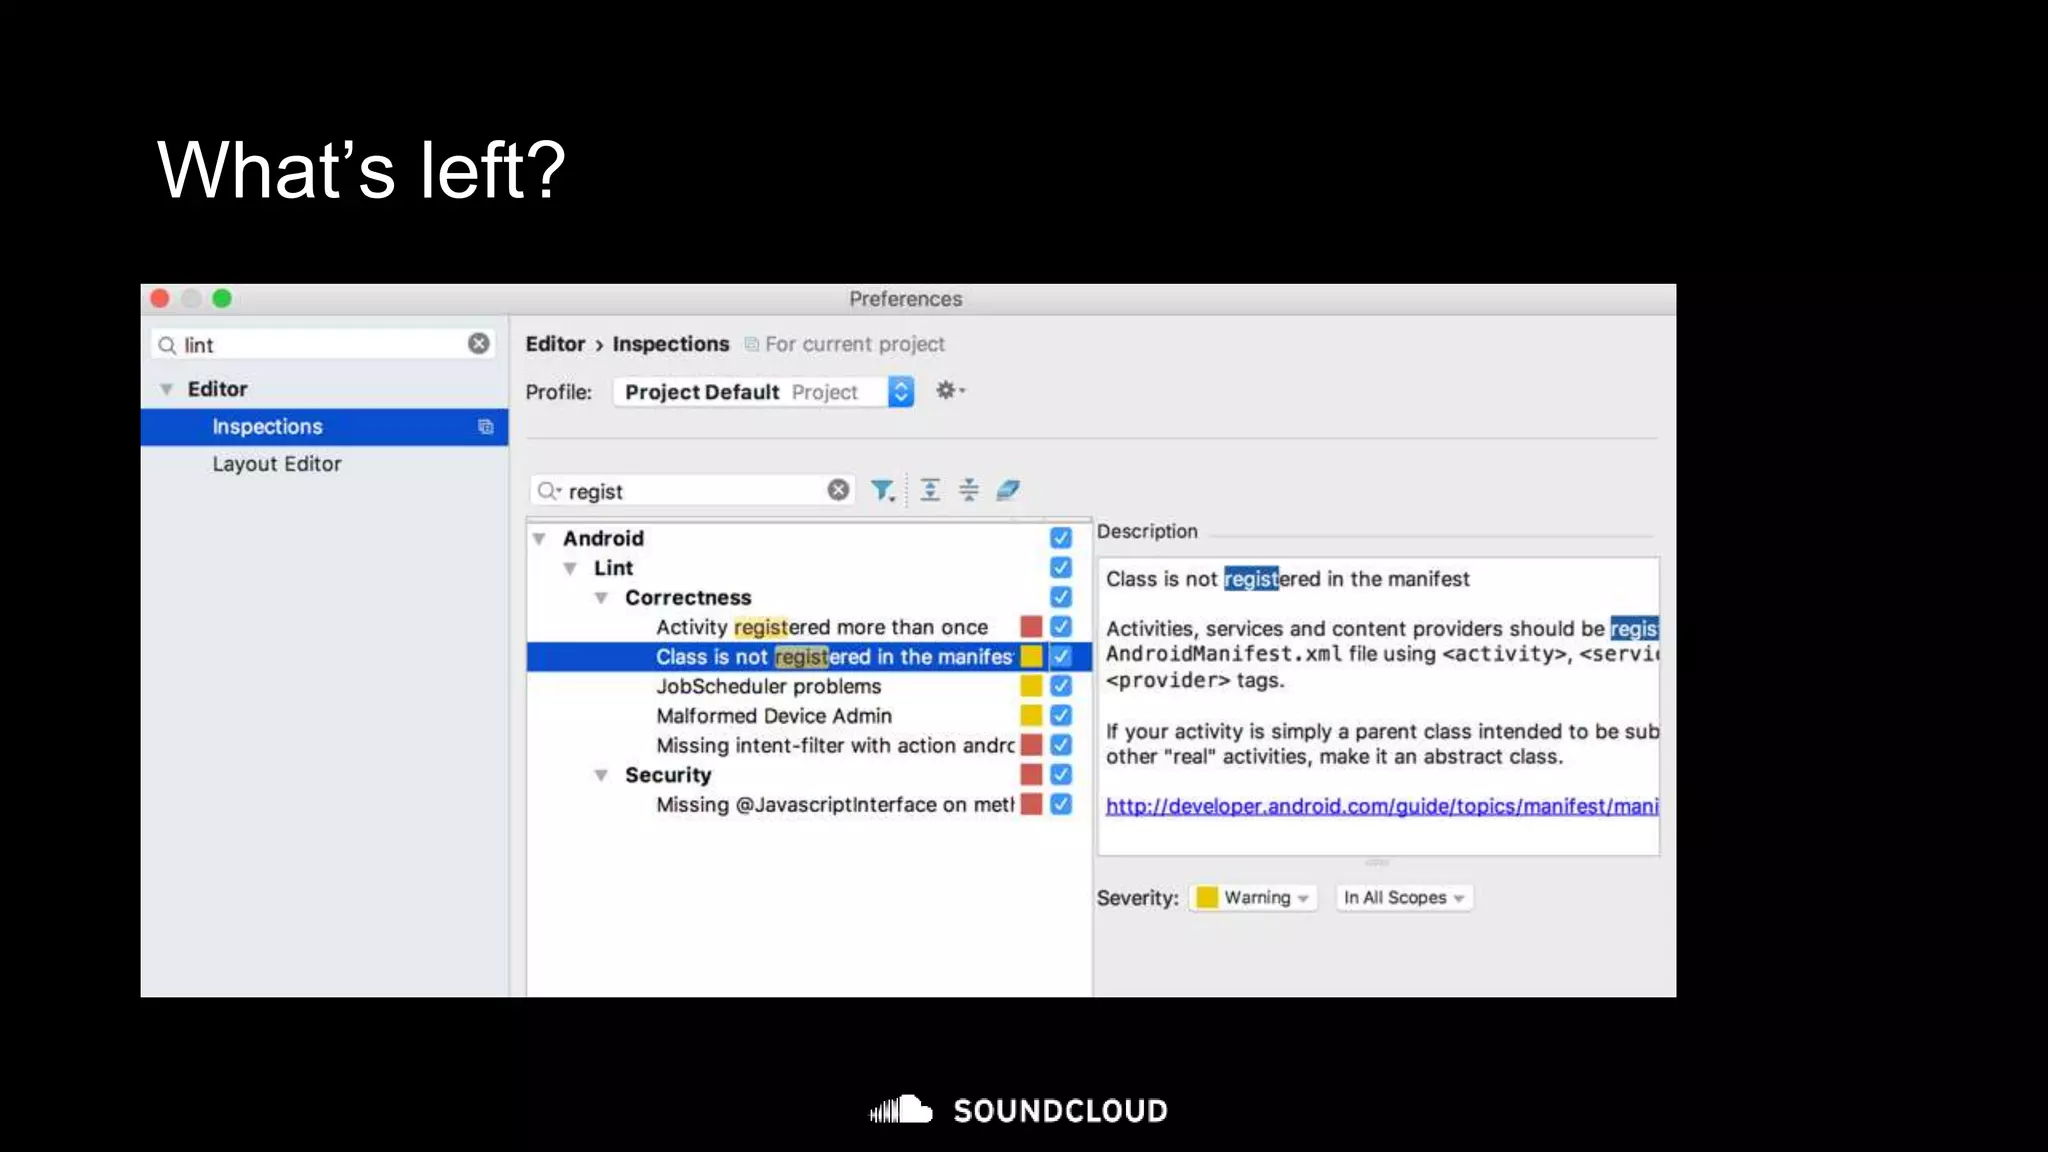This screenshot has height=1152, width=2048.
Task: Select Activity registered more than once
Action: (821, 627)
